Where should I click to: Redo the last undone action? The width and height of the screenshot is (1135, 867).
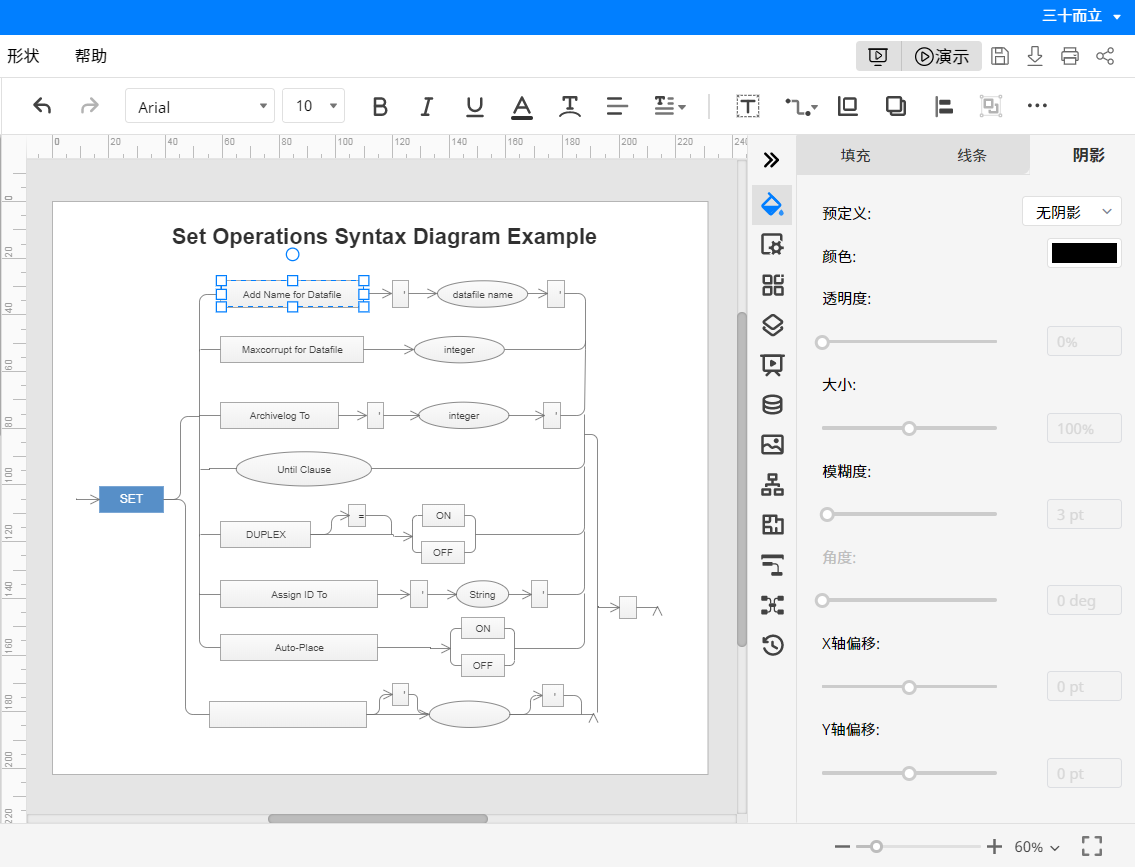coord(89,106)
